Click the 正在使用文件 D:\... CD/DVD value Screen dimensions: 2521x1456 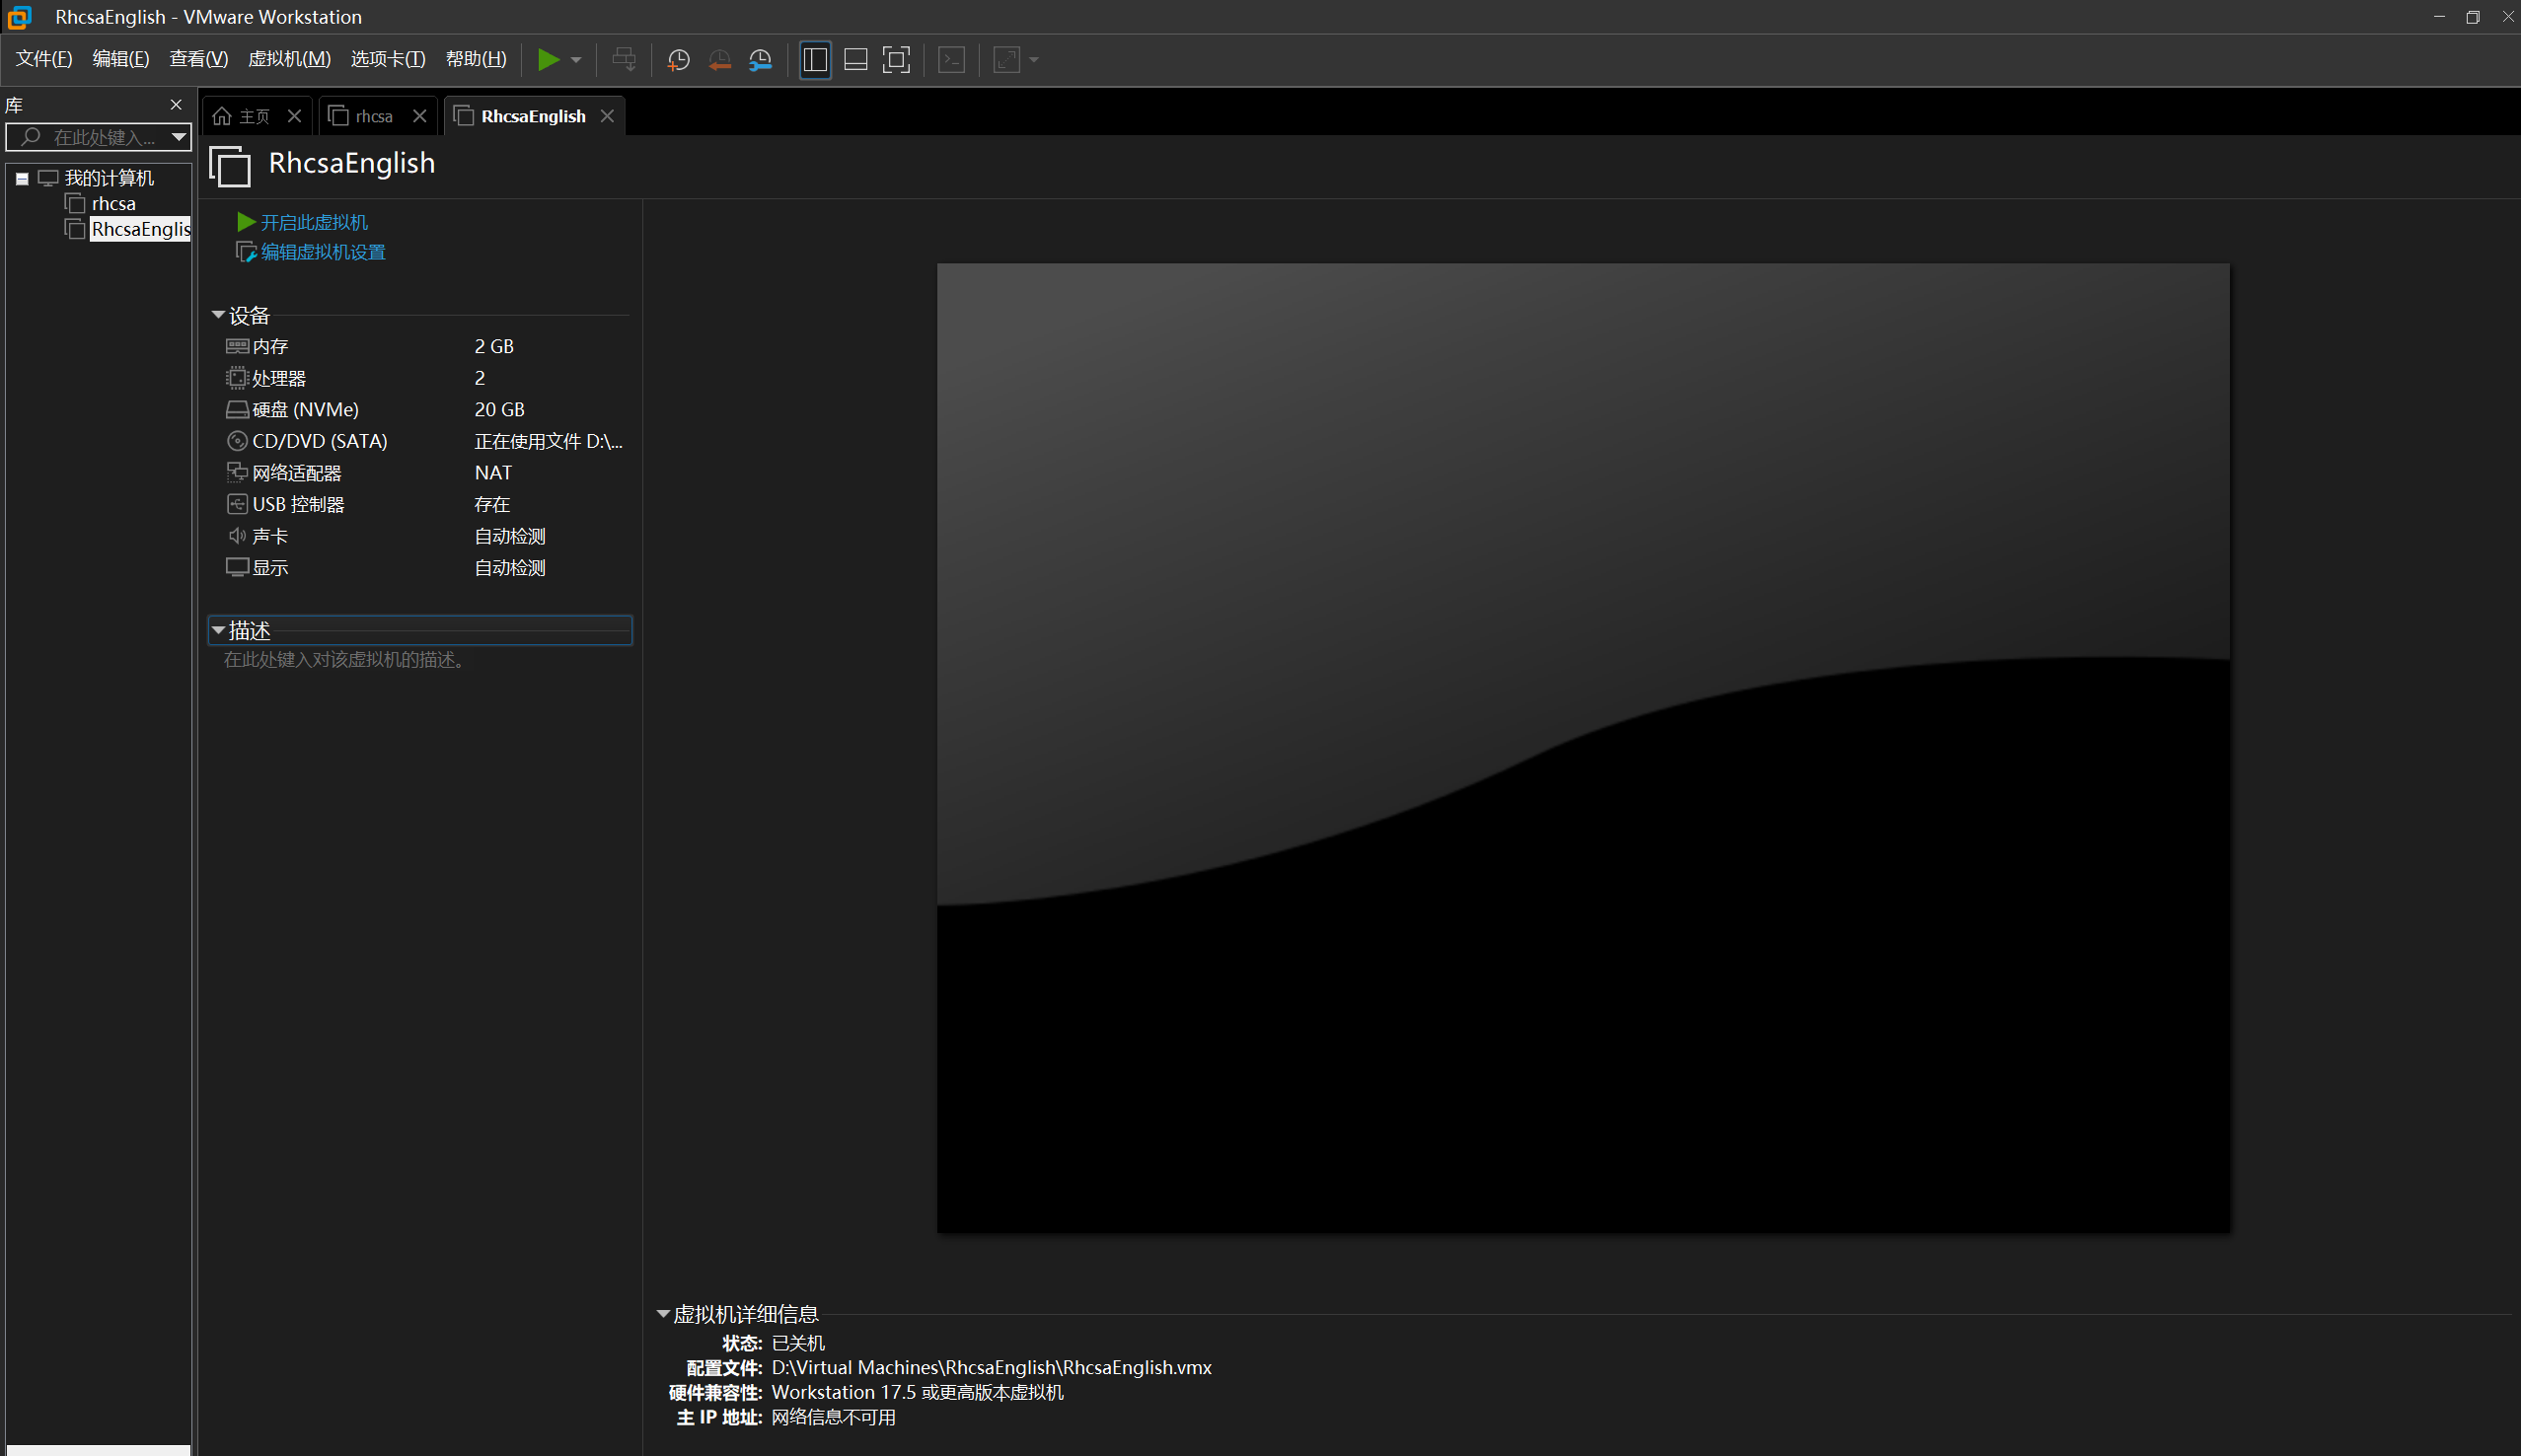[x=549, y=441]
